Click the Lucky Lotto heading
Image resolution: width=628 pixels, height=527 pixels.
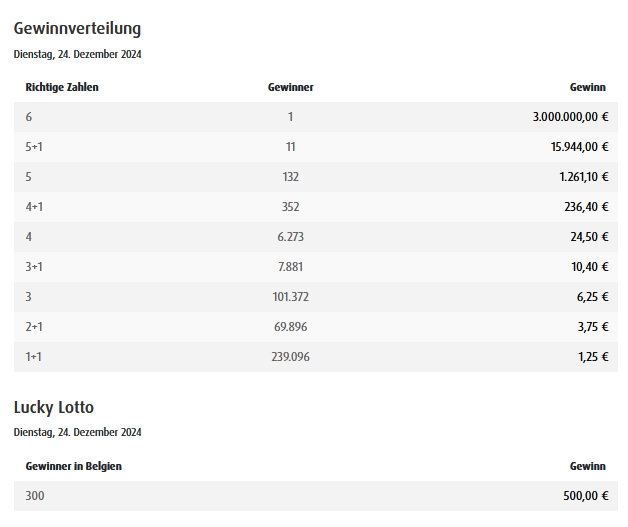[x=54, y=407]
